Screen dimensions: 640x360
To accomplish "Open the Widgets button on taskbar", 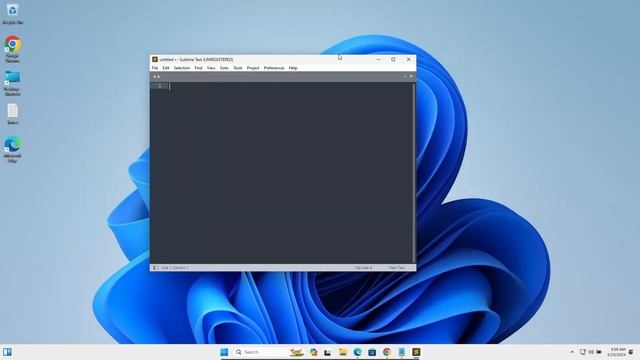I will 7,352.
